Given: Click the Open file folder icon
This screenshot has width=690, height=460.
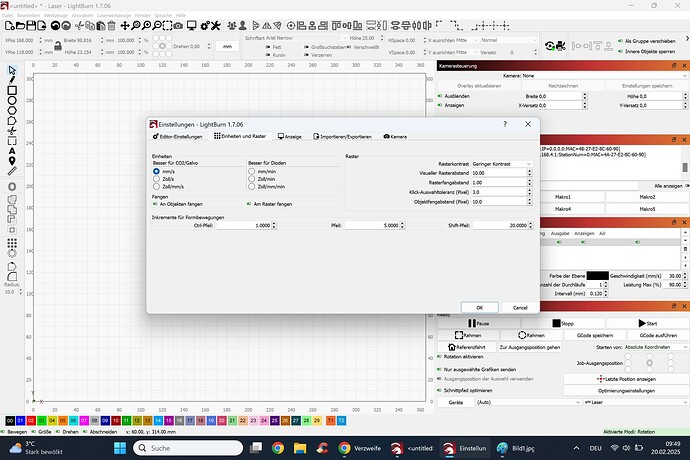Looking at the screenshot, I should point(20,26).
